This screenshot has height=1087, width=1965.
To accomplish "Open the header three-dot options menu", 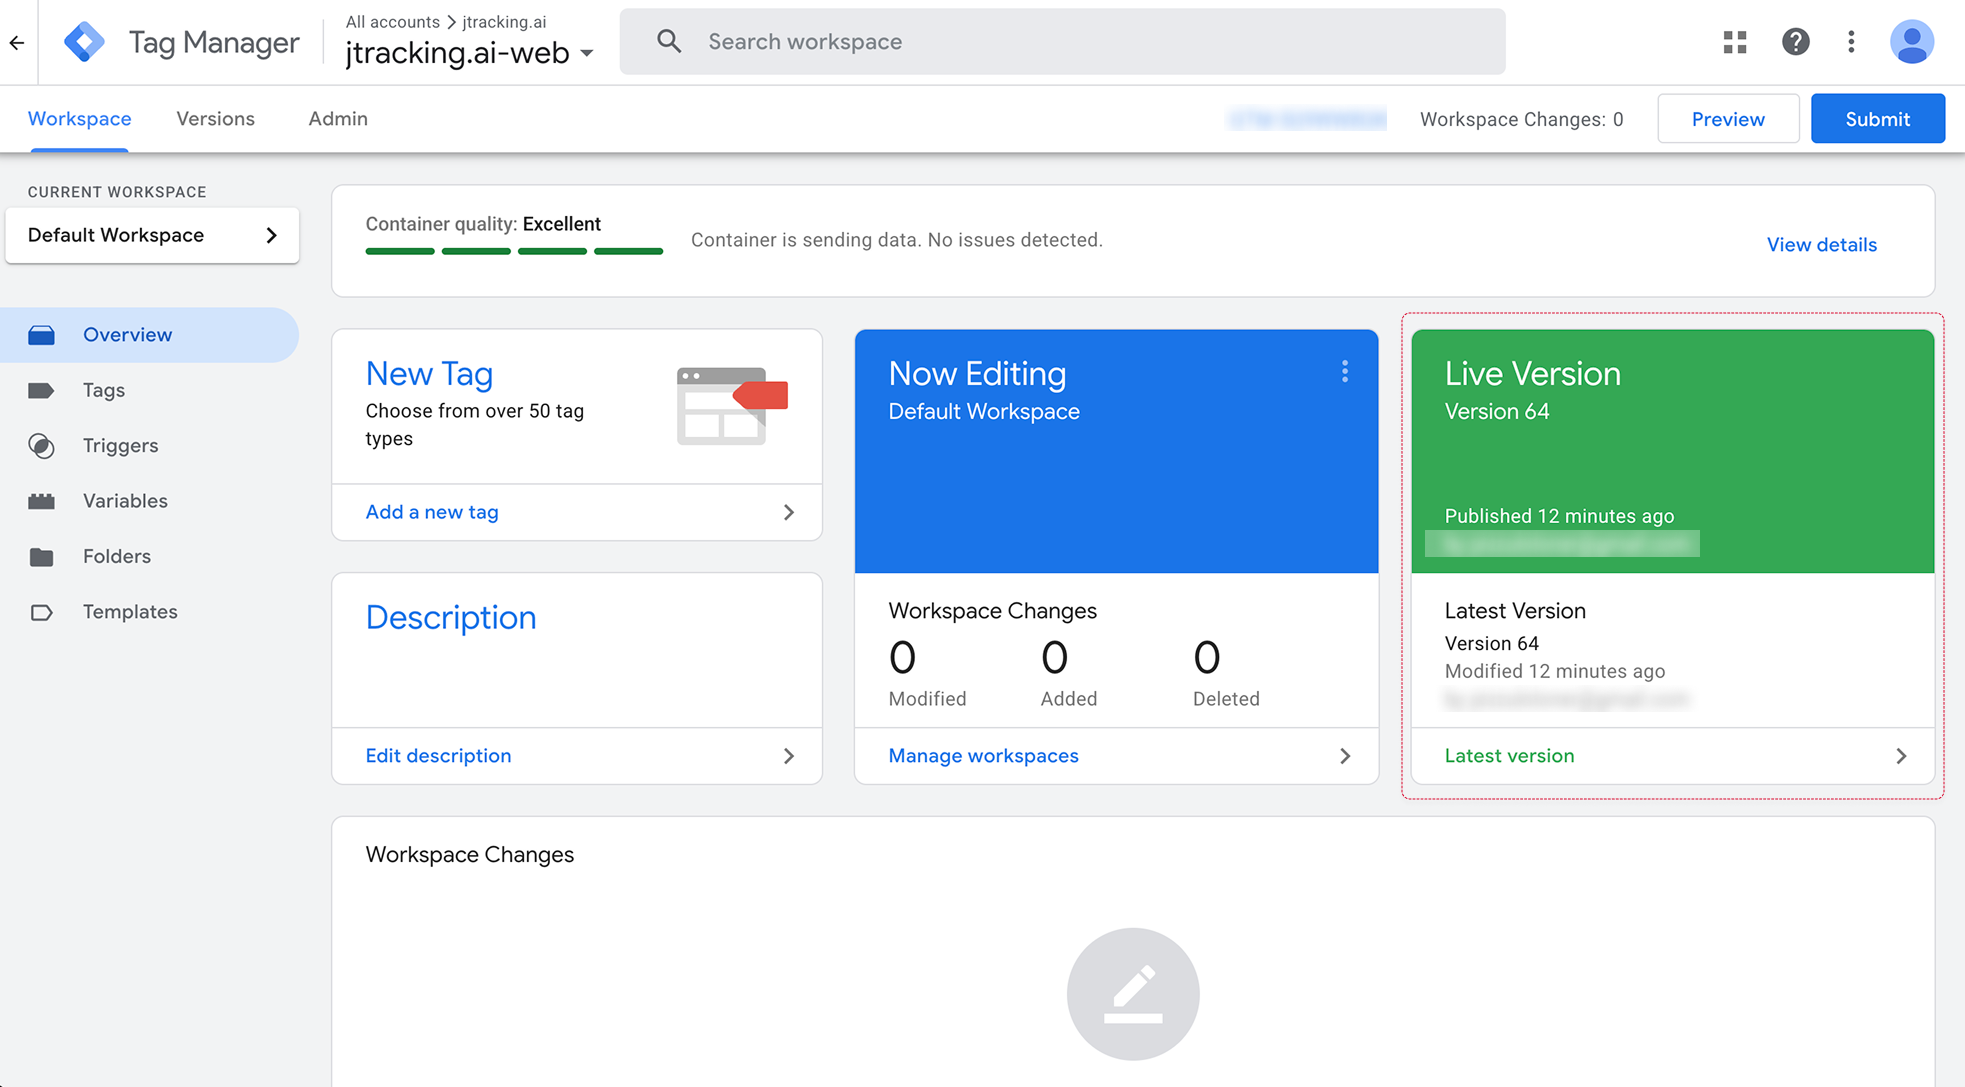I will coord(1851,42).
